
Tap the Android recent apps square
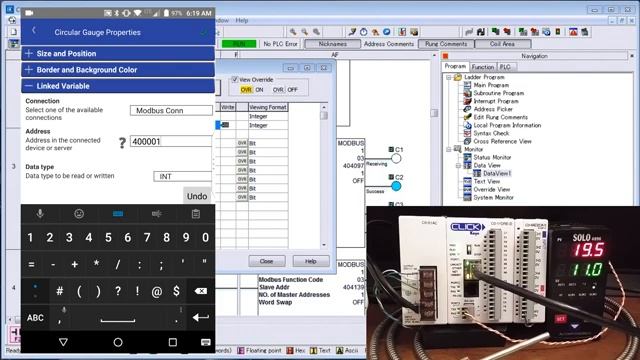coord(173,342)
